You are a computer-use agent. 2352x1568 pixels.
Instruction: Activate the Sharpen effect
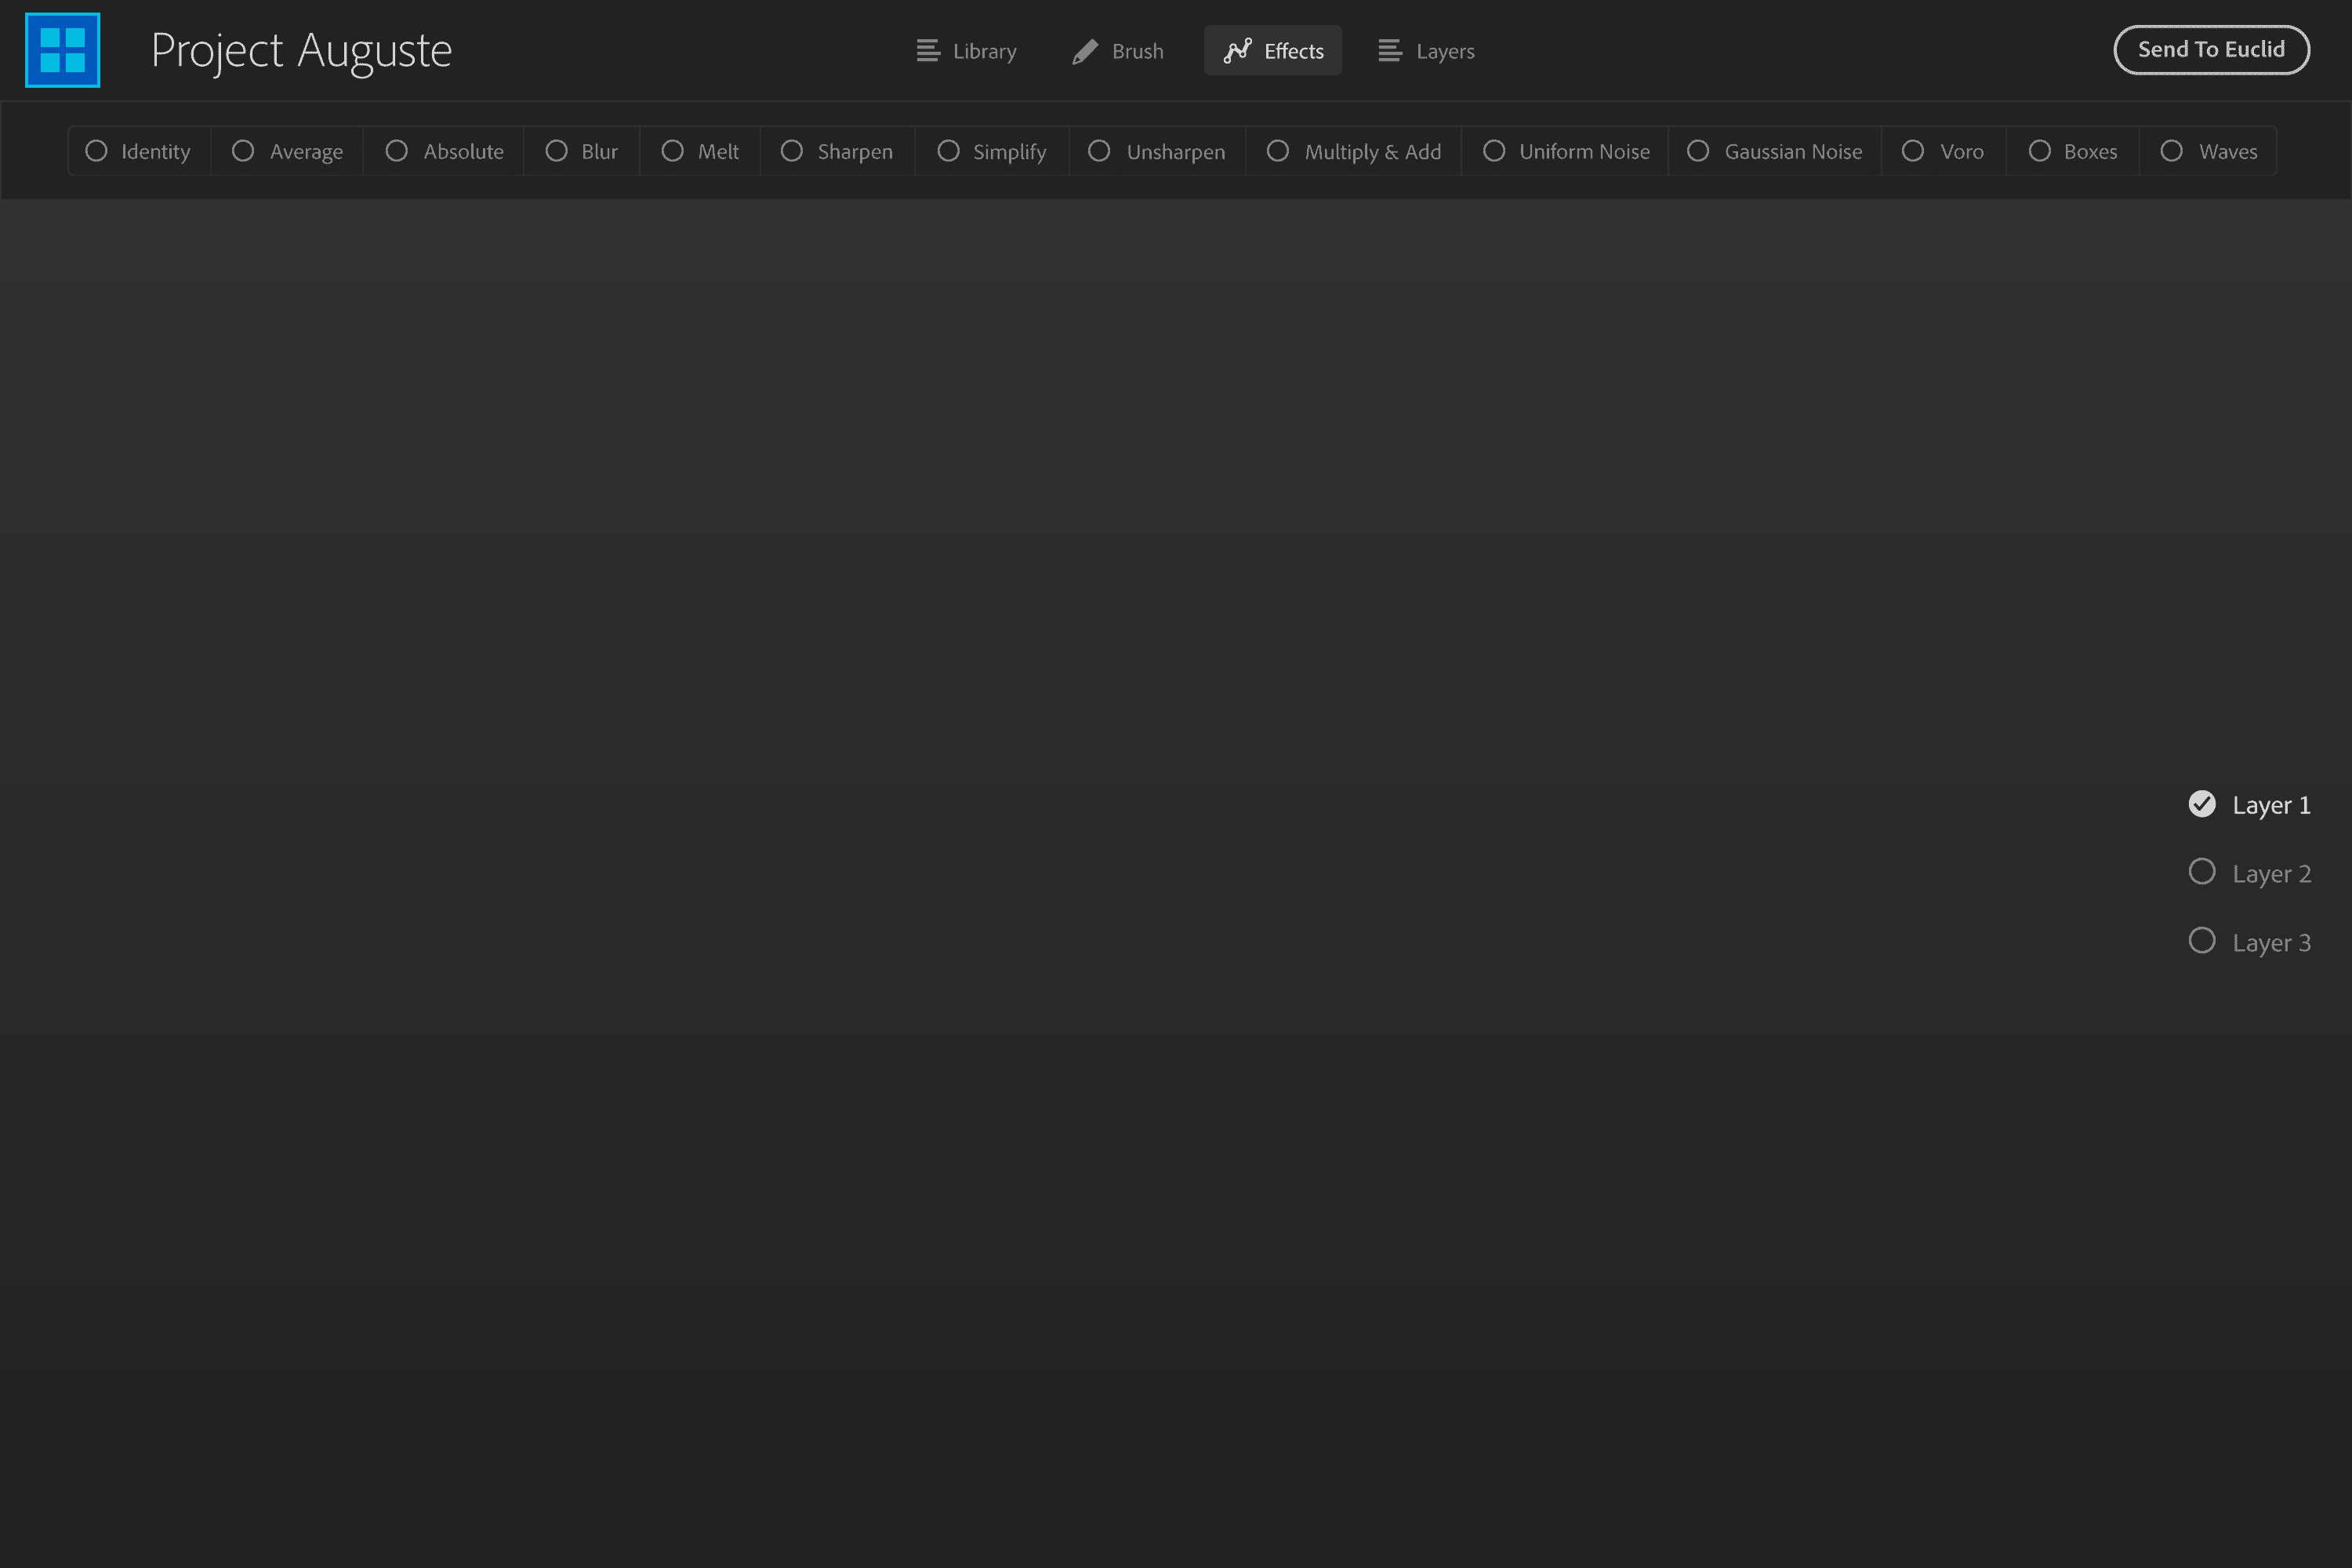(x=837, y=151)
